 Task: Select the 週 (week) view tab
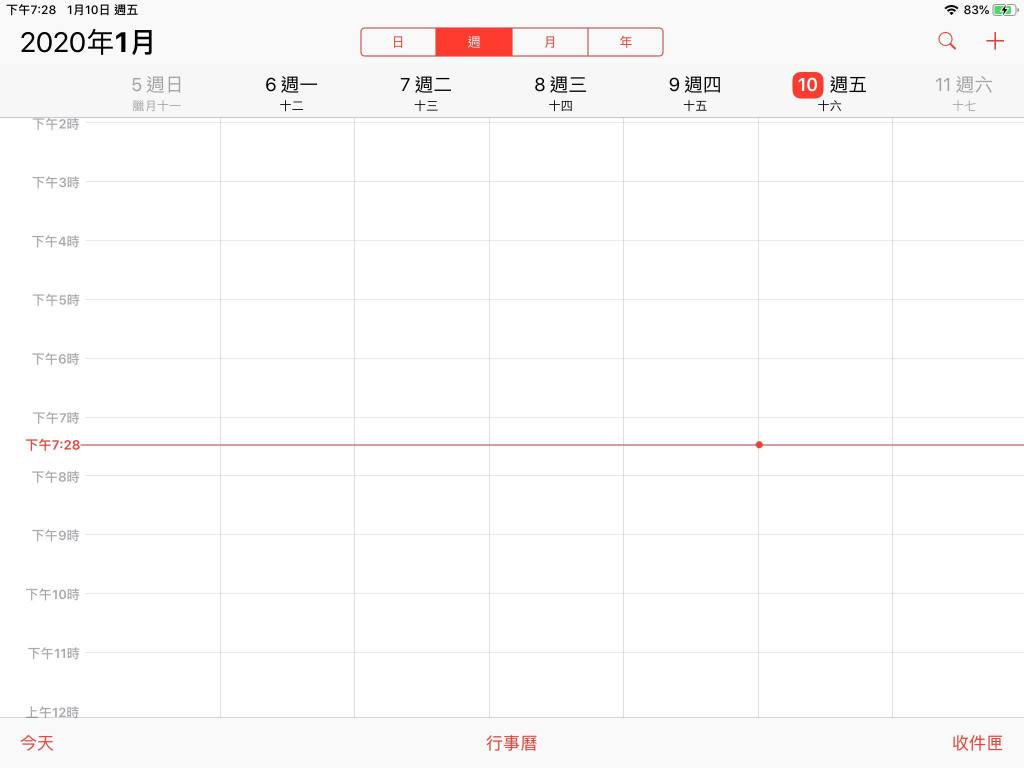coord(474,42)
